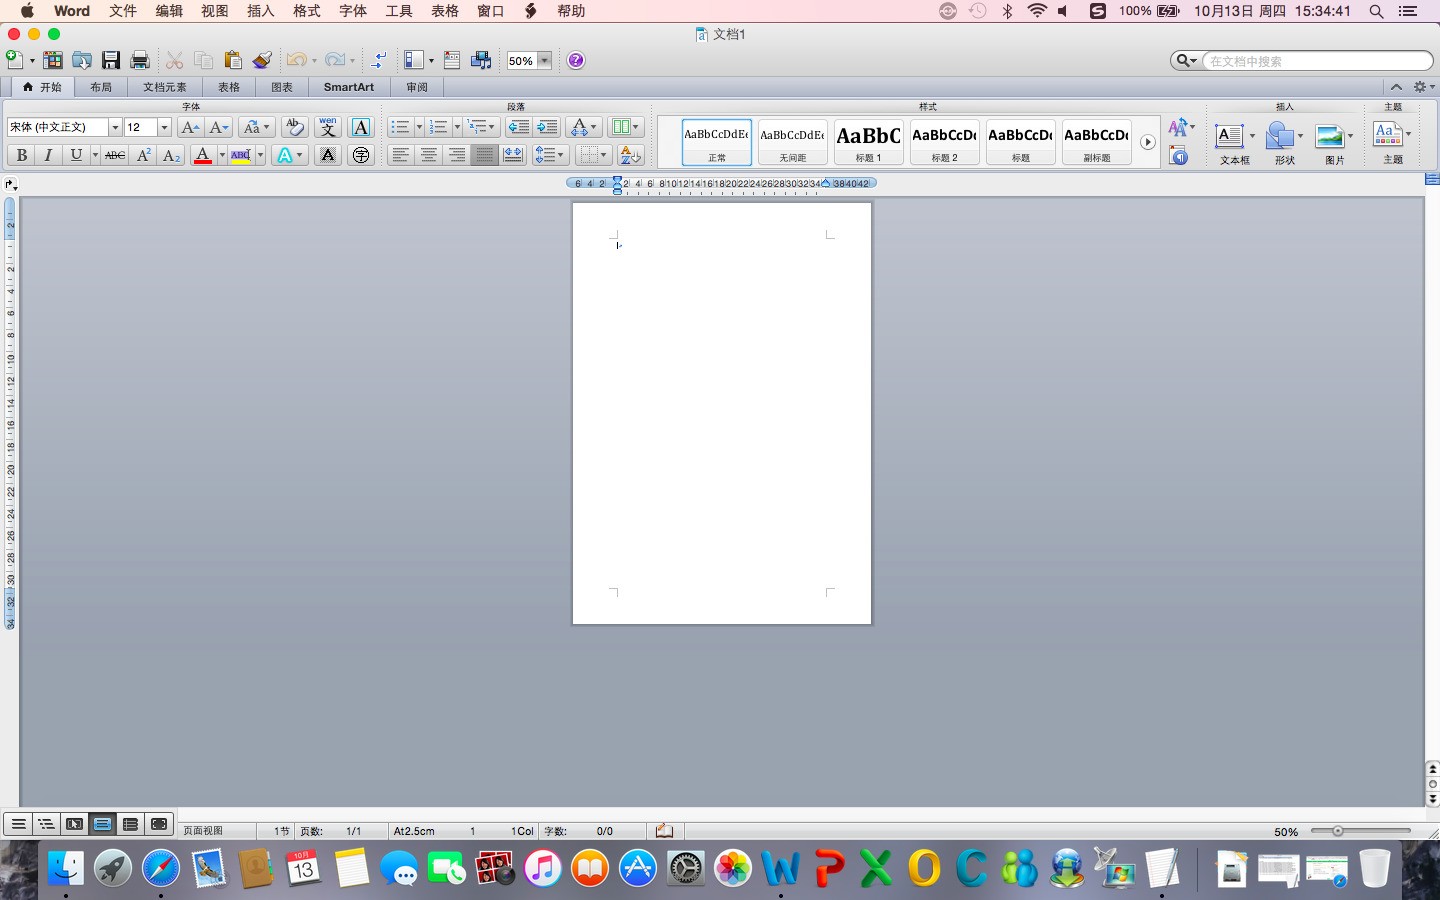Open the zoom percentage dropdown
The height and width of the screenshot is (900, 1440).
click(545, 60)
